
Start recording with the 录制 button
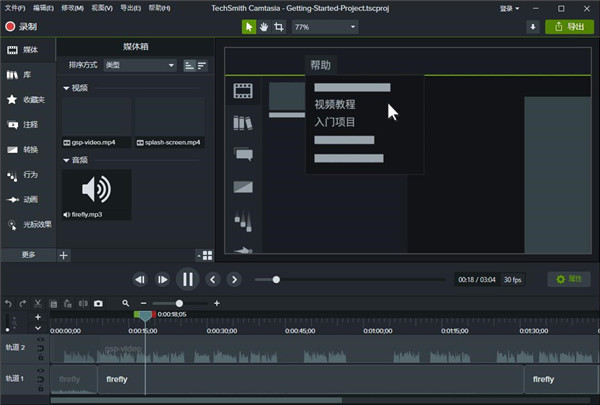coord(22,27)
